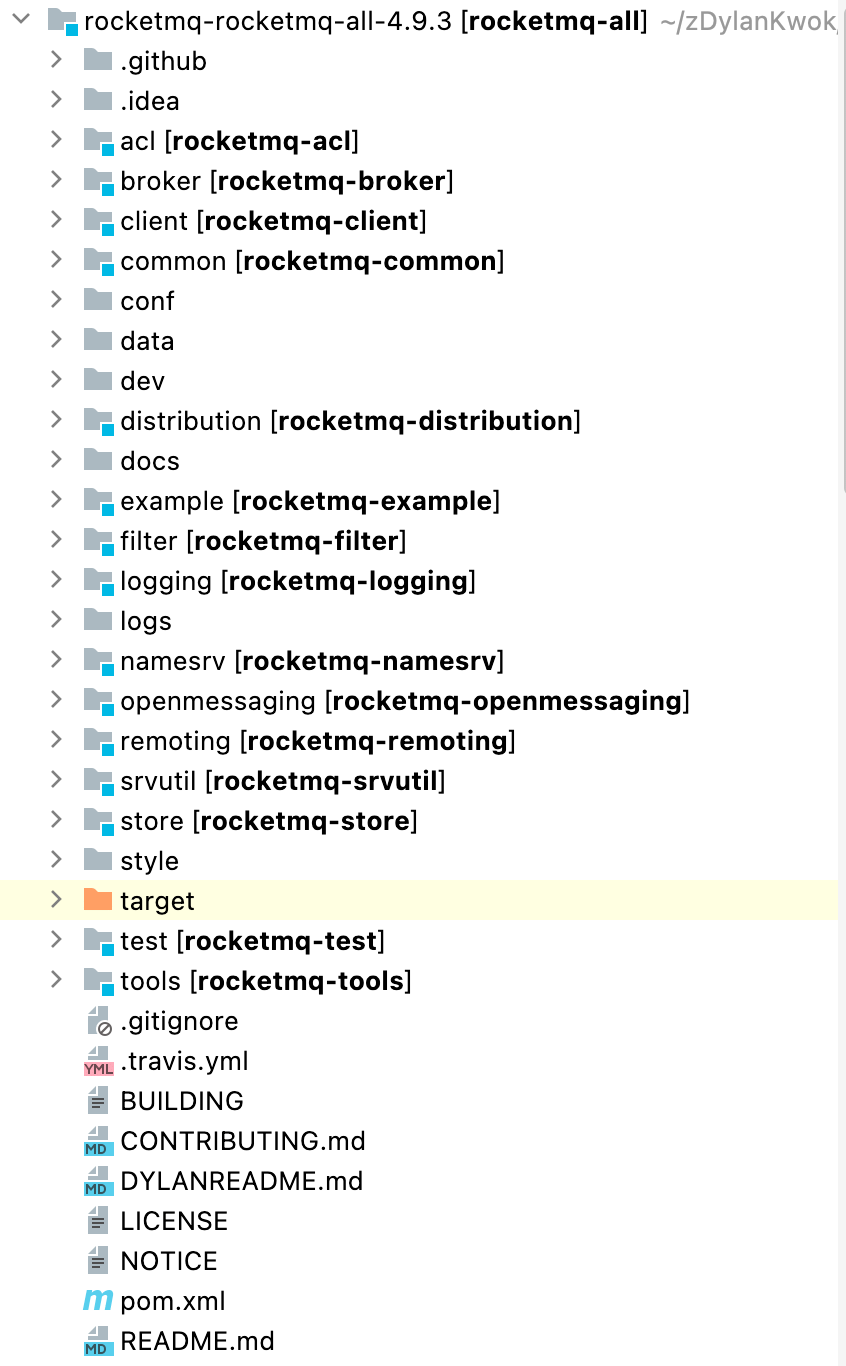Click the .gitignore file icon
This screenshot has height=1366, width=846.
pyautogui.click(x=97, y=1021)
